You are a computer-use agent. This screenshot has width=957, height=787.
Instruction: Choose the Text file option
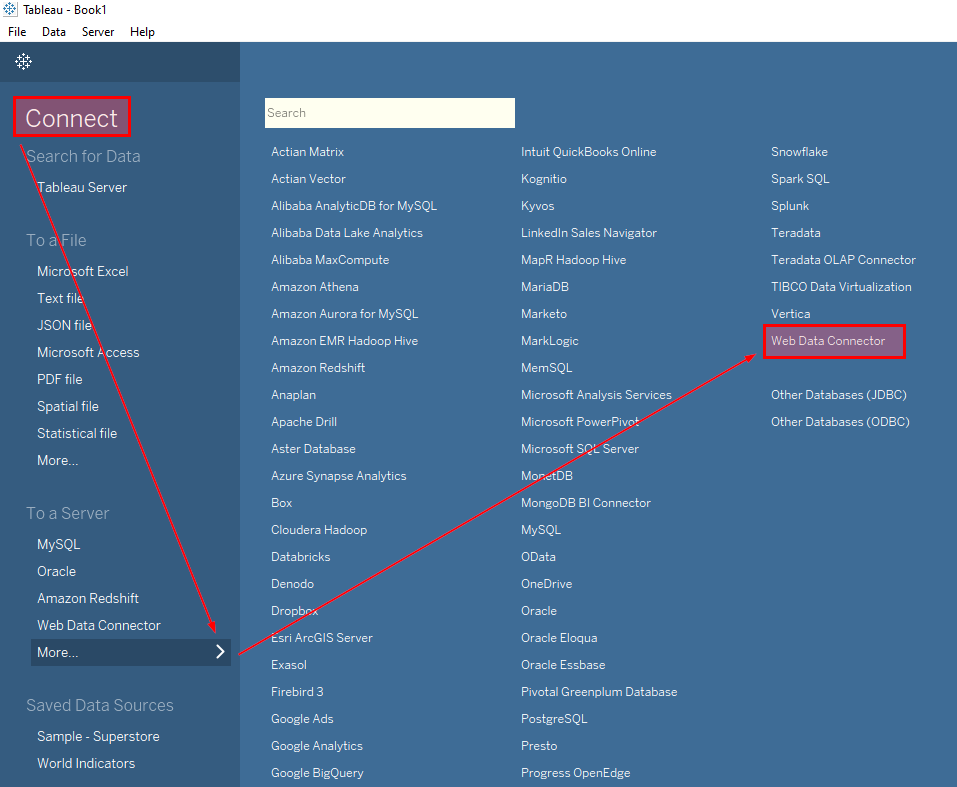60,298
